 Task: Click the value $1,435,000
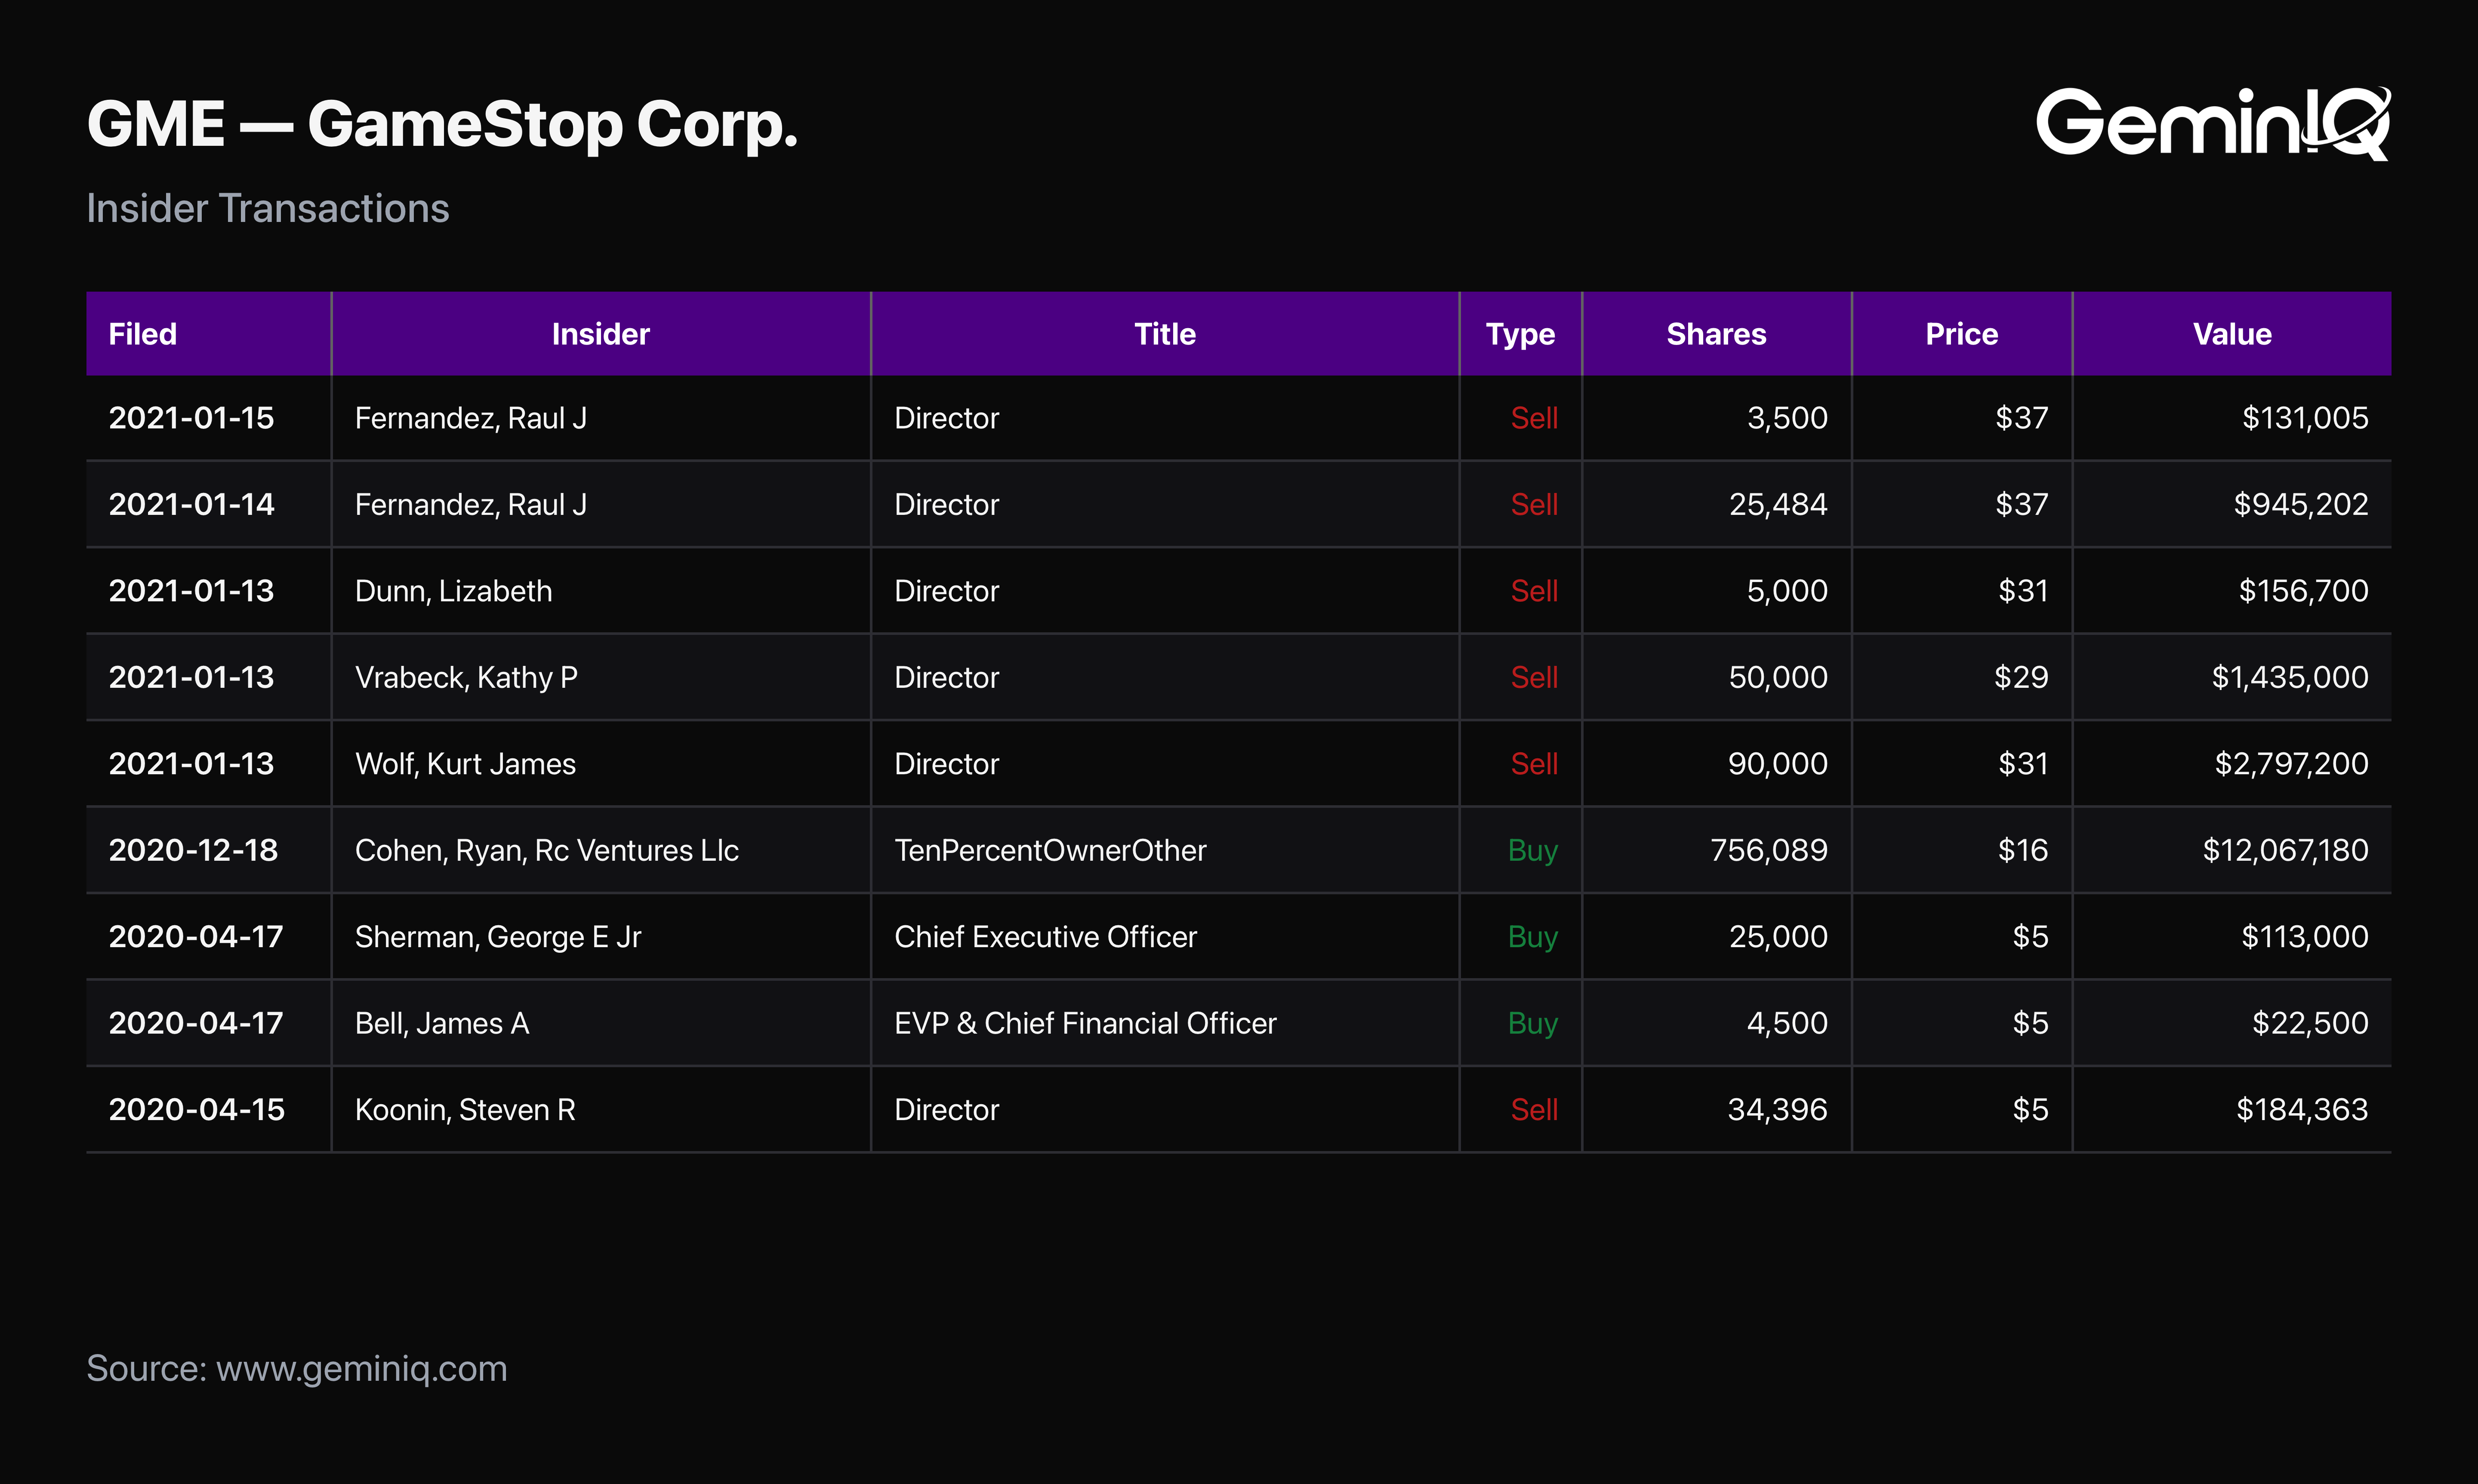tap(2289, 677)
